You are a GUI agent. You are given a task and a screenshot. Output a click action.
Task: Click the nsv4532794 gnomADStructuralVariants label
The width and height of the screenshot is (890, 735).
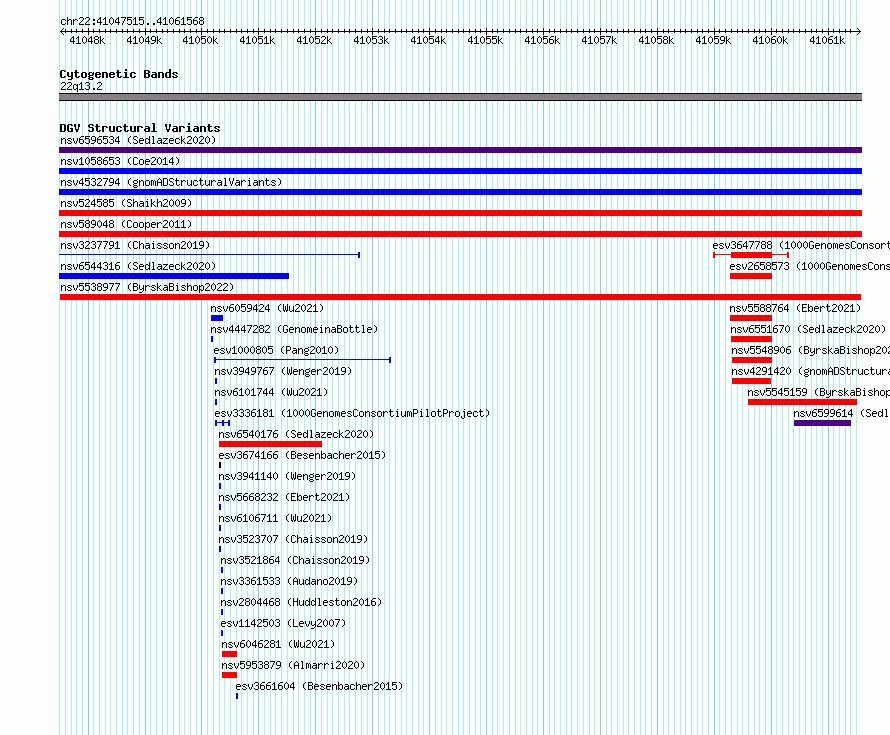tap(171, 182)
